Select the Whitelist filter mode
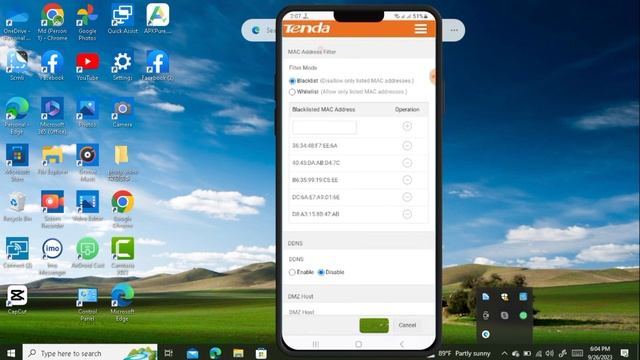Viewport: 640px width, 360px height. (292, 92)
